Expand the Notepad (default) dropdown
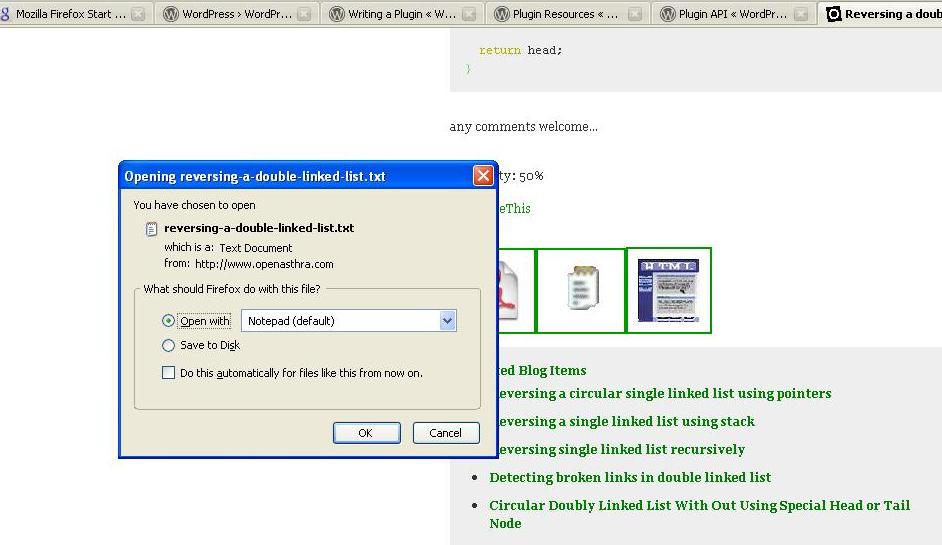The height and width of the screenshot is (545, 942). (447, 321)
